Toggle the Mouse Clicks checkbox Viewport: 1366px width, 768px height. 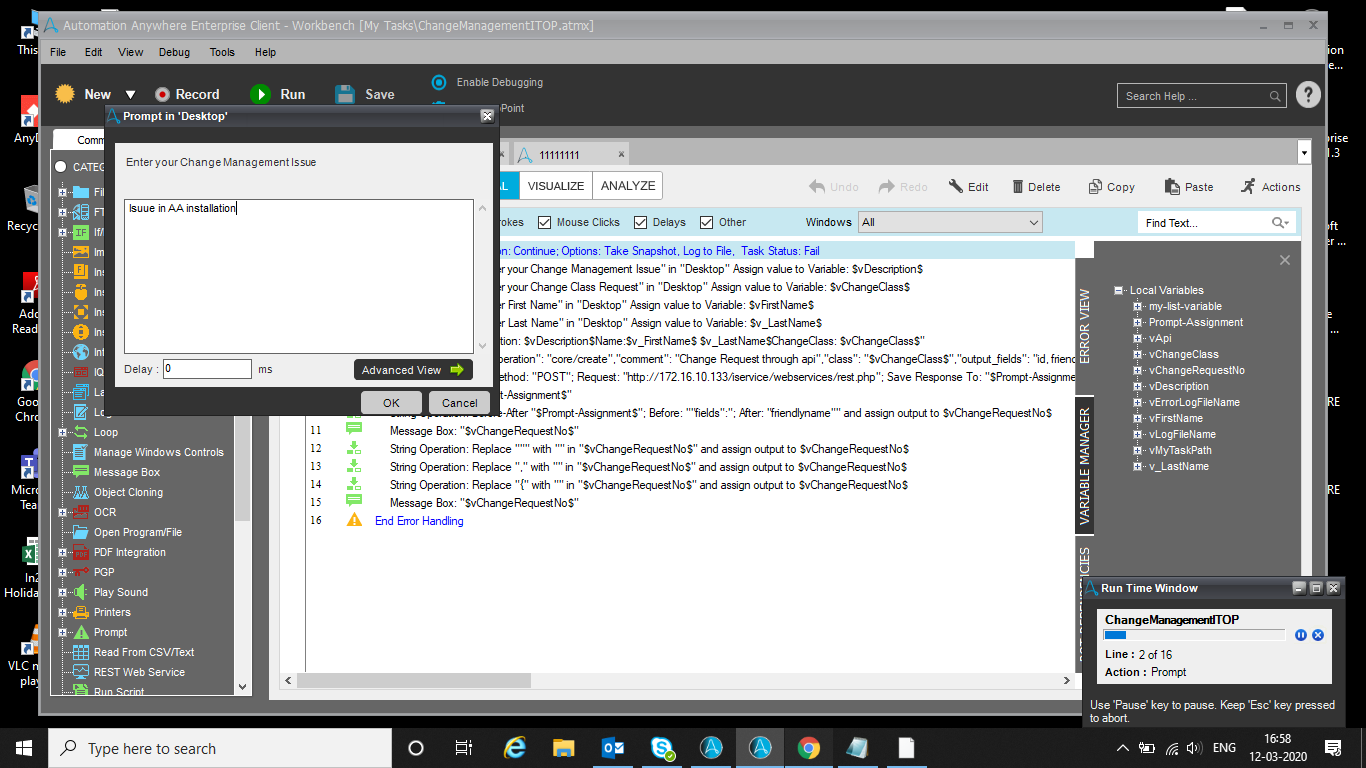click(x=545, y=223)
